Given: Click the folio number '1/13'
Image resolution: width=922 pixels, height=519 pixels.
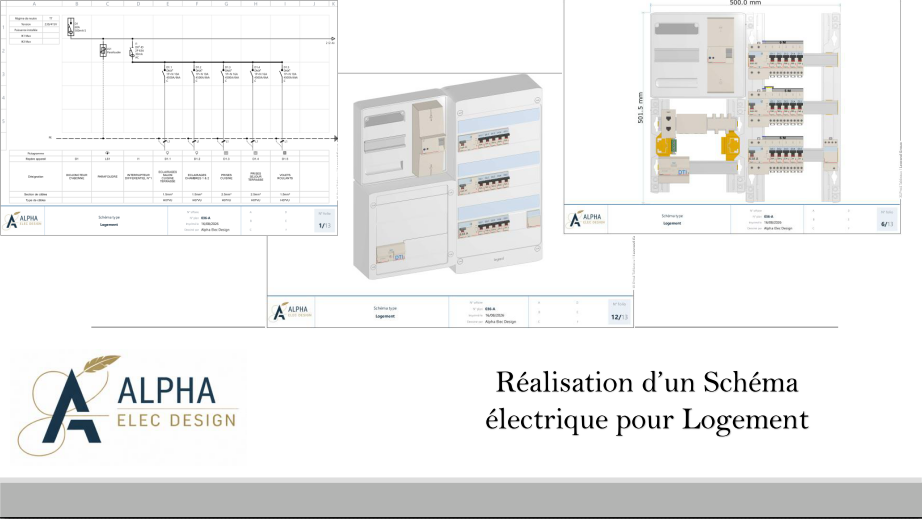Looking at the screenshot, I should pyautogui.click(x=325, y=226).
